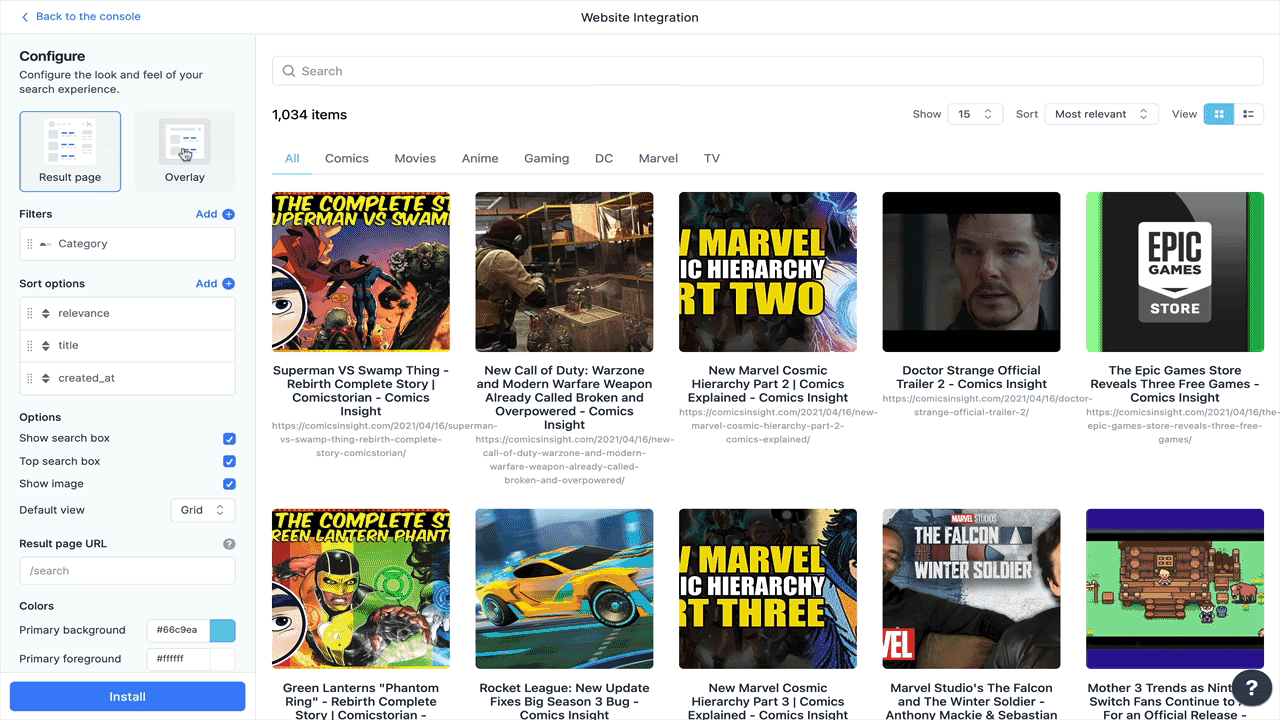
Task: Click the Primary foreground color swatch
Action: tap(222, 659)
